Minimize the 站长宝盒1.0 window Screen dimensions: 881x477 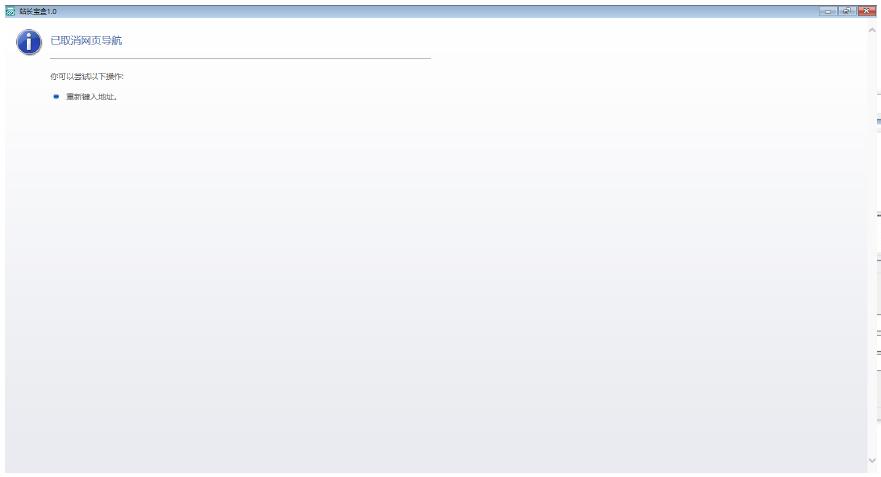coord(828,11)
